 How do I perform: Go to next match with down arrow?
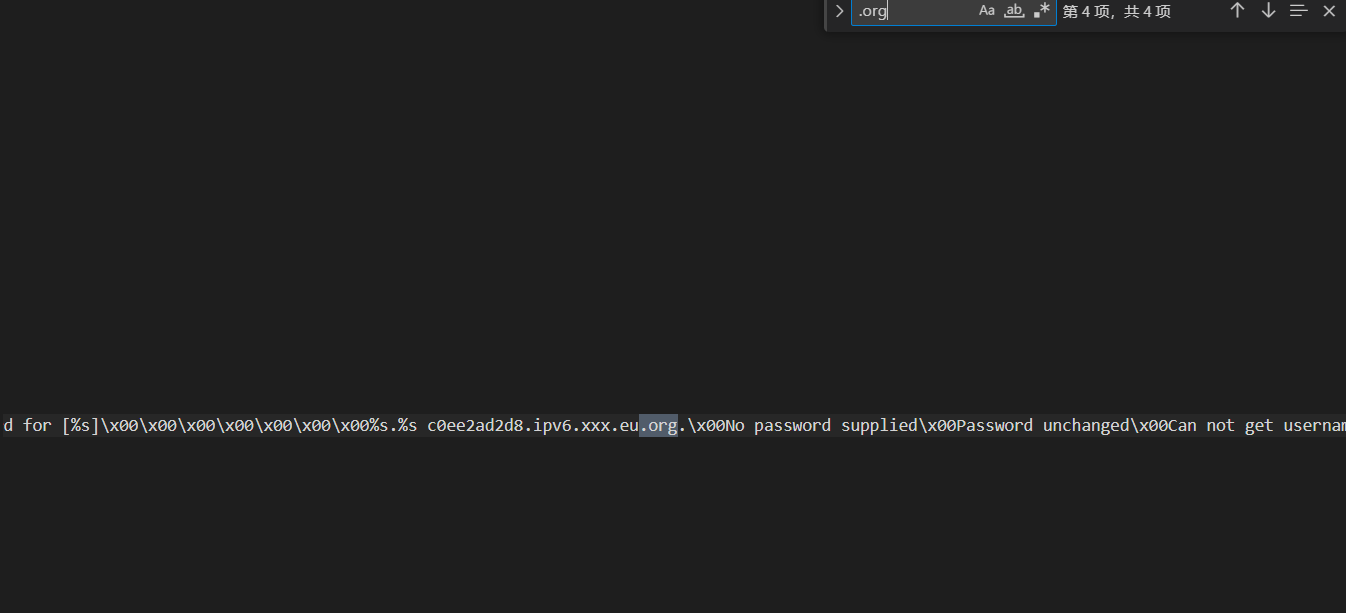point(1268,11)
